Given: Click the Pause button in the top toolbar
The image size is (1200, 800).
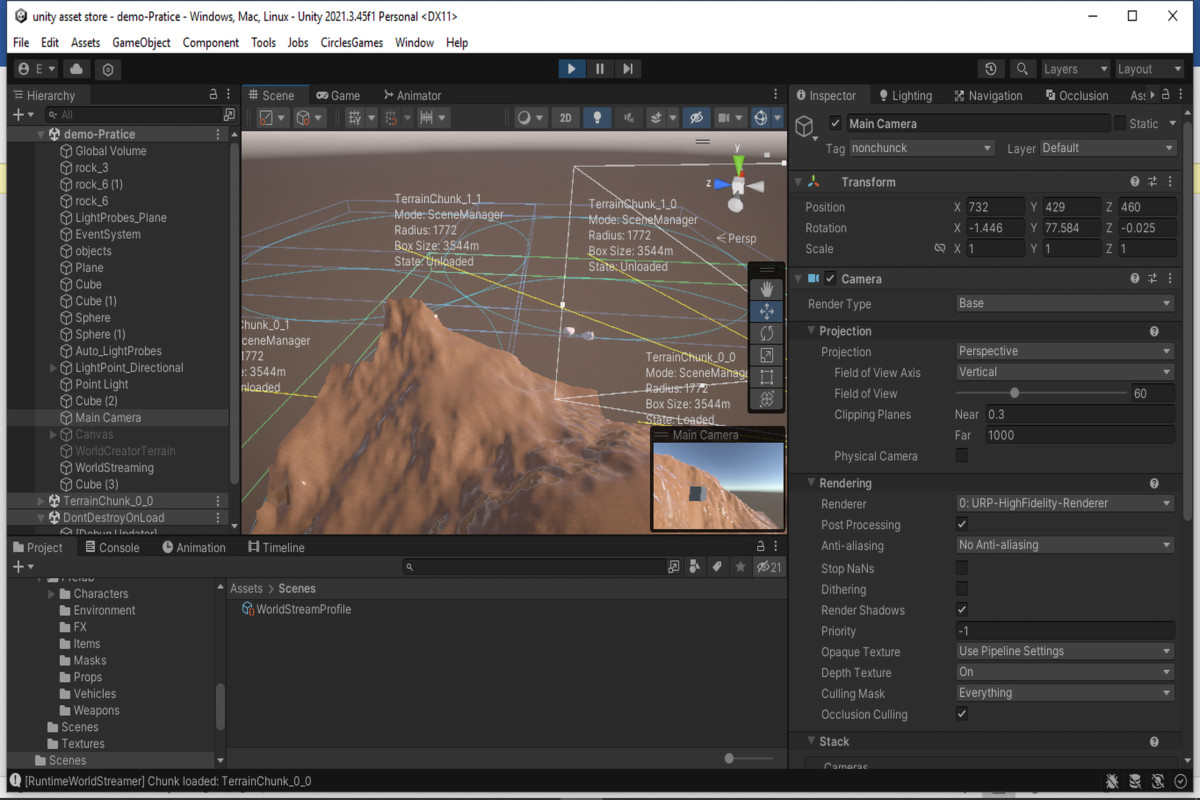Looking at the screenshot, I should click(600, 69).
